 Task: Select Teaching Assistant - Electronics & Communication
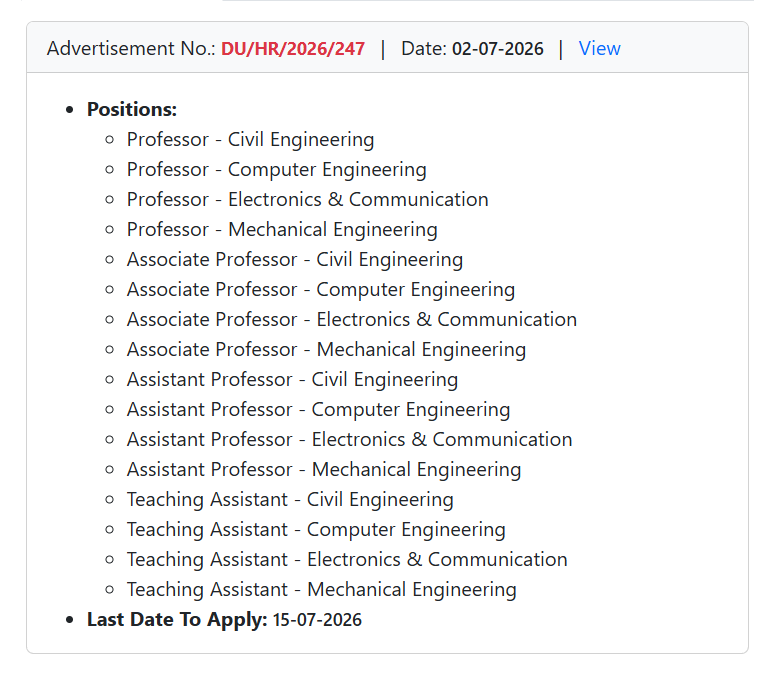[x=347, y=560]
